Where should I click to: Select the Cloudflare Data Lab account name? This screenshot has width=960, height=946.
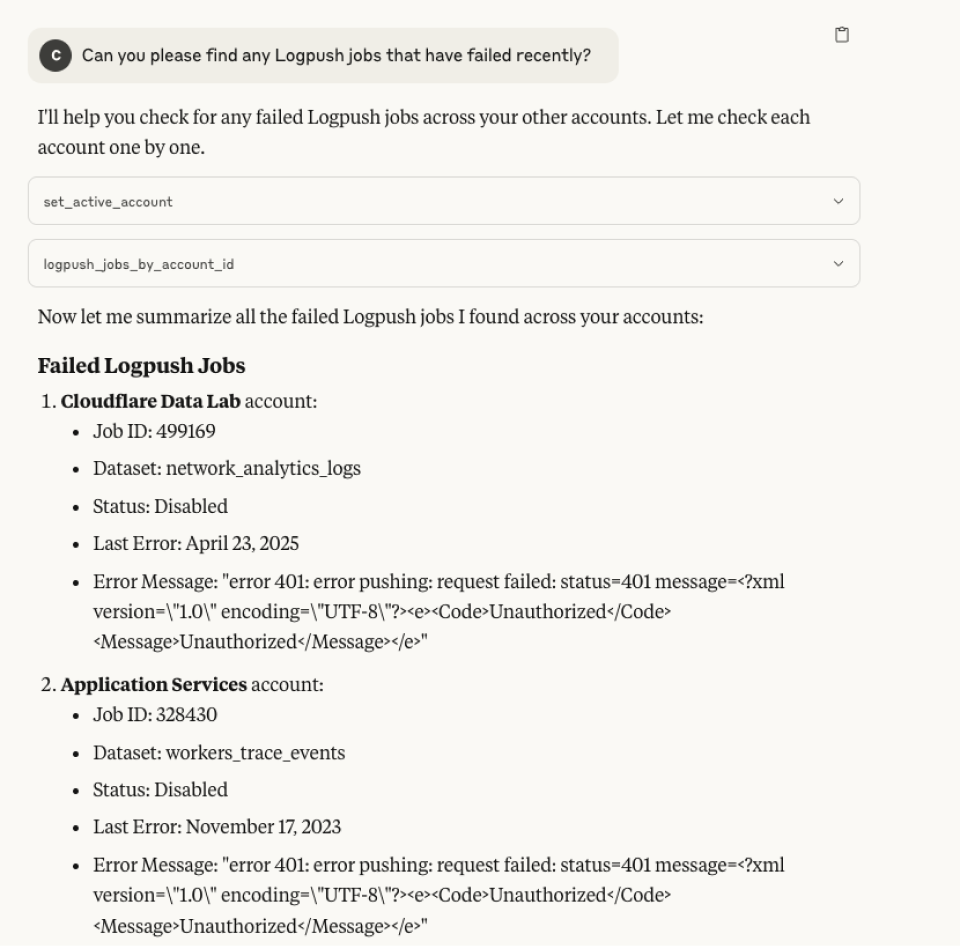(150, 401)
